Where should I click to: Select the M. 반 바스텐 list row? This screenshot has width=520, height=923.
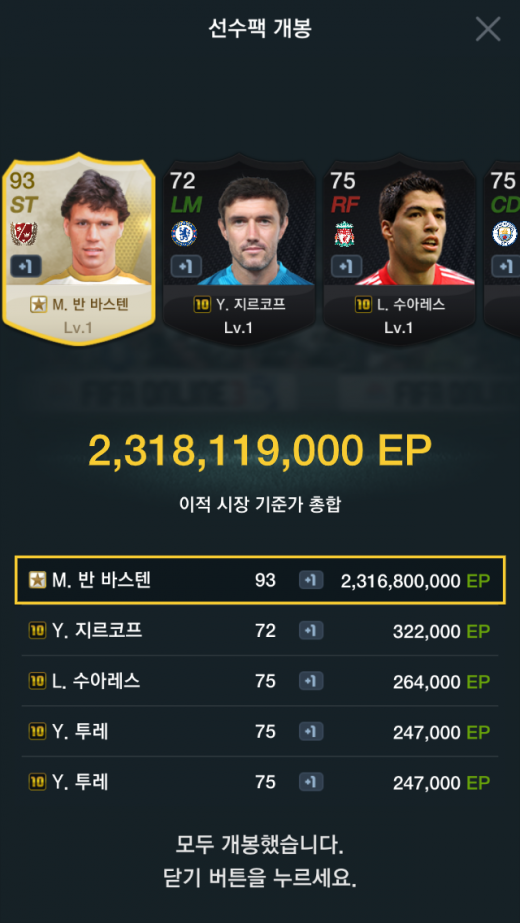[260, 580]
